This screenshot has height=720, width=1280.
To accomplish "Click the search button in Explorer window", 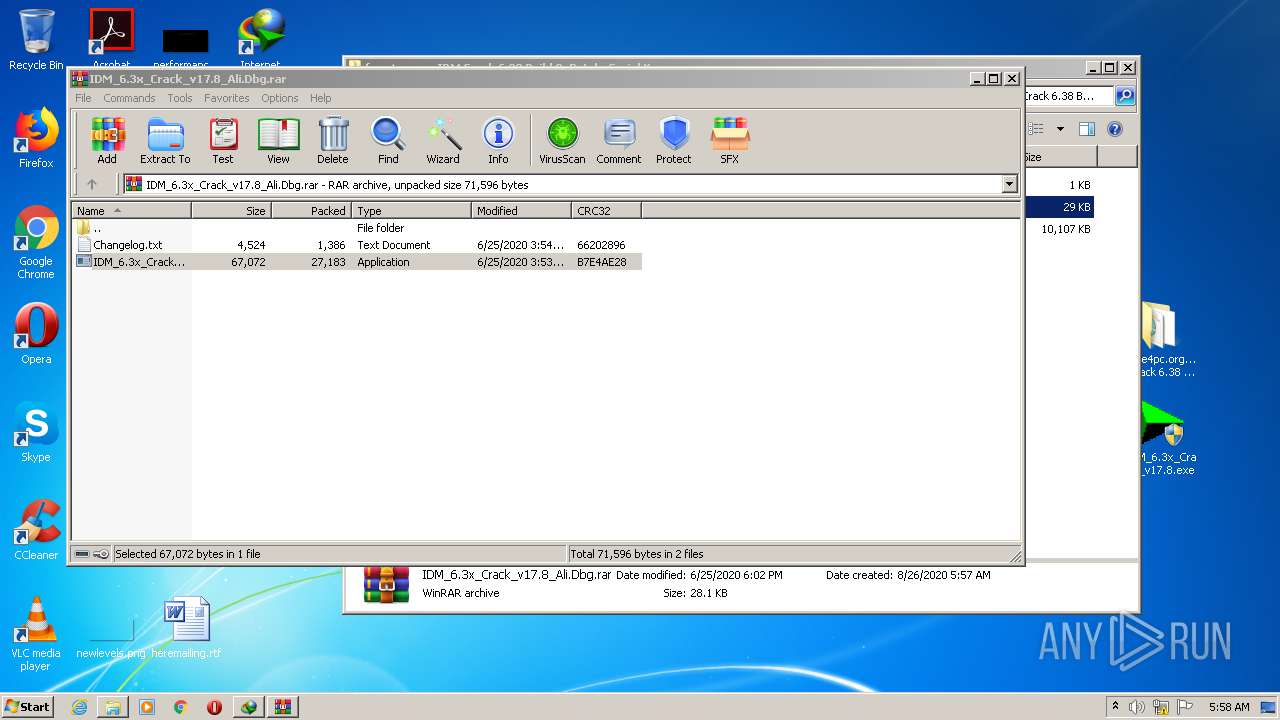I will (x=1125, y=96).
